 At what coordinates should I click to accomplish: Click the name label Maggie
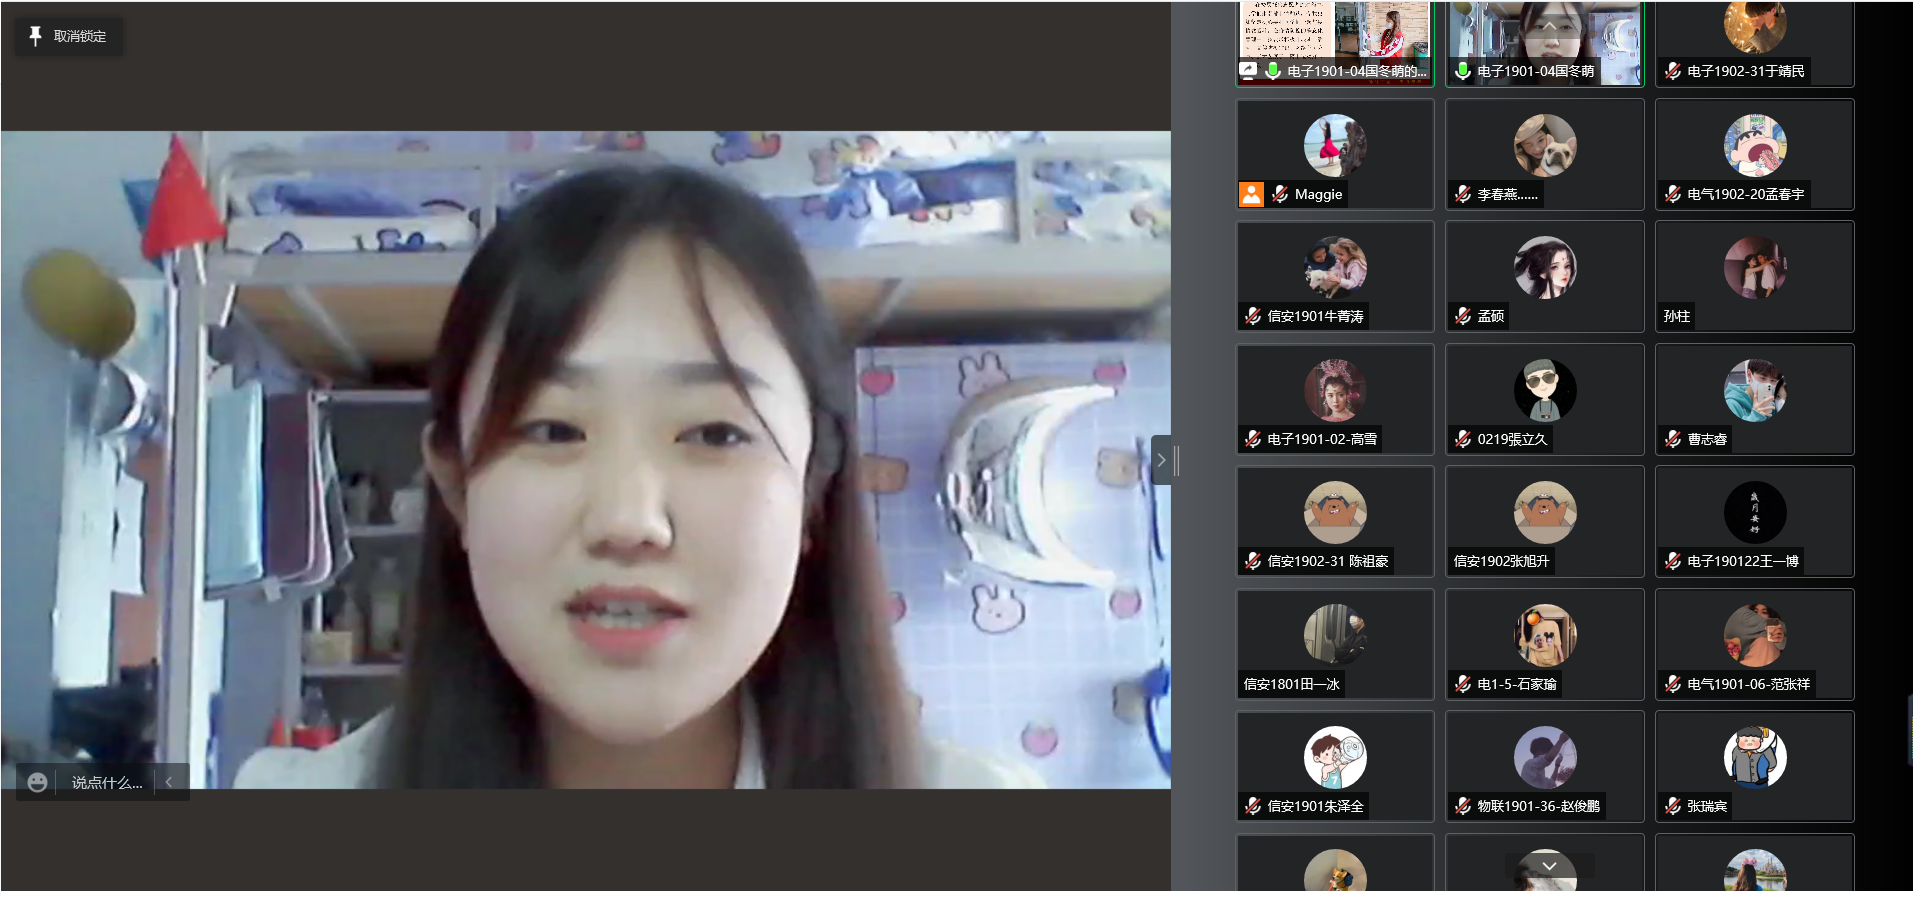point(1318,194)
